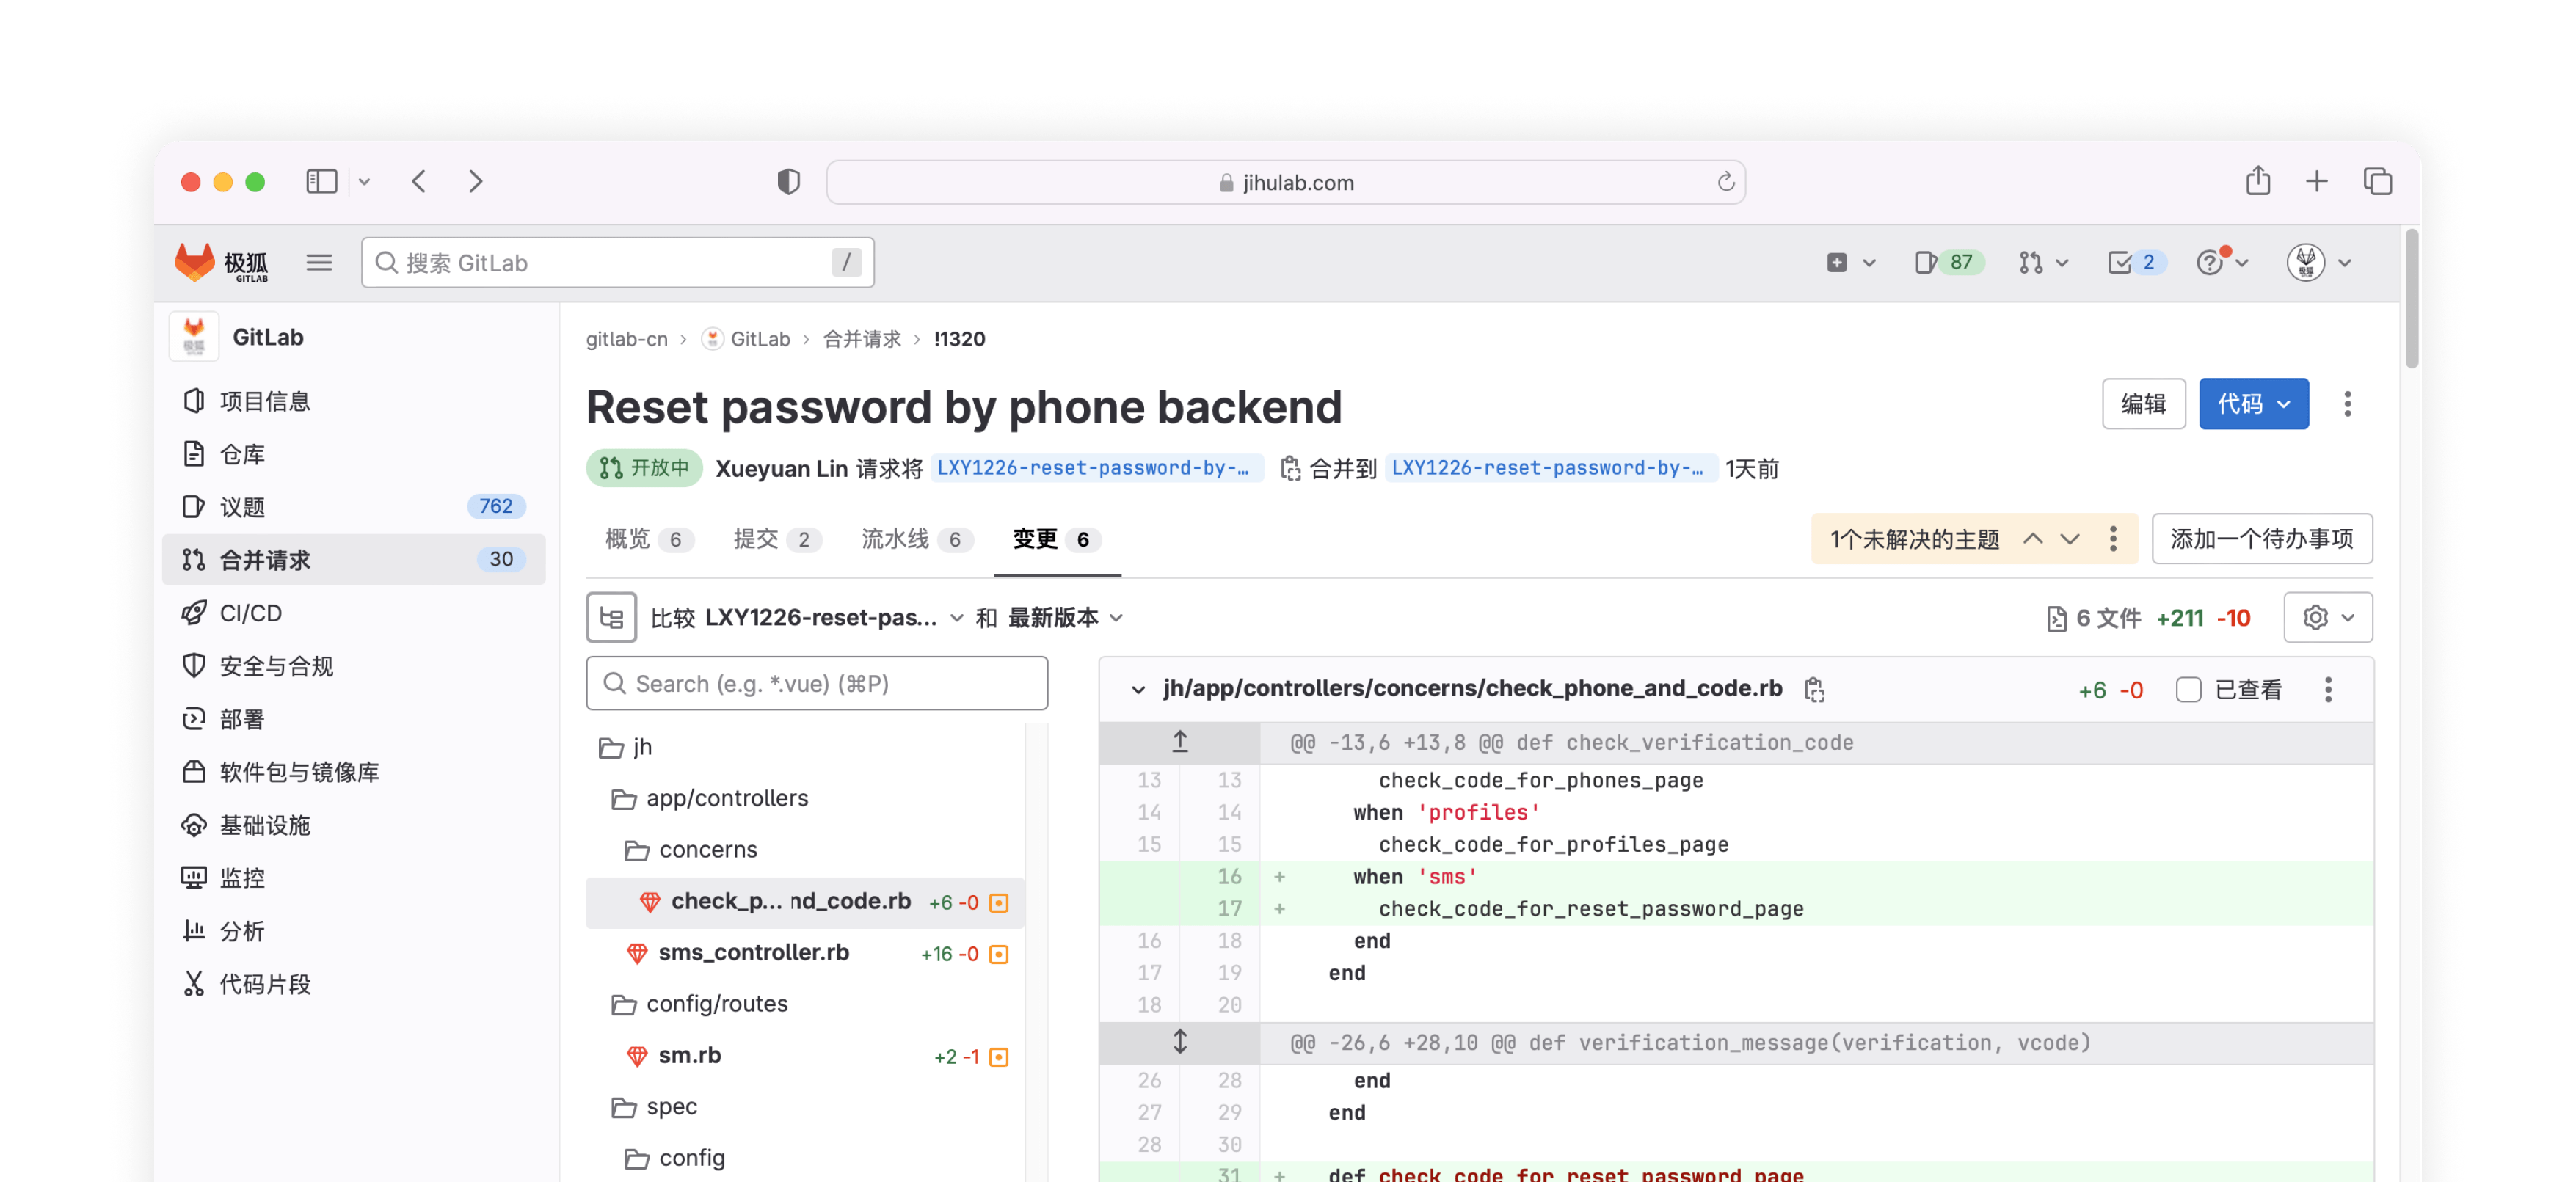Screen dimensions: 2576x1182
Task: Click the GitLab fox logo in the navbar
Action: click(221, 262)
